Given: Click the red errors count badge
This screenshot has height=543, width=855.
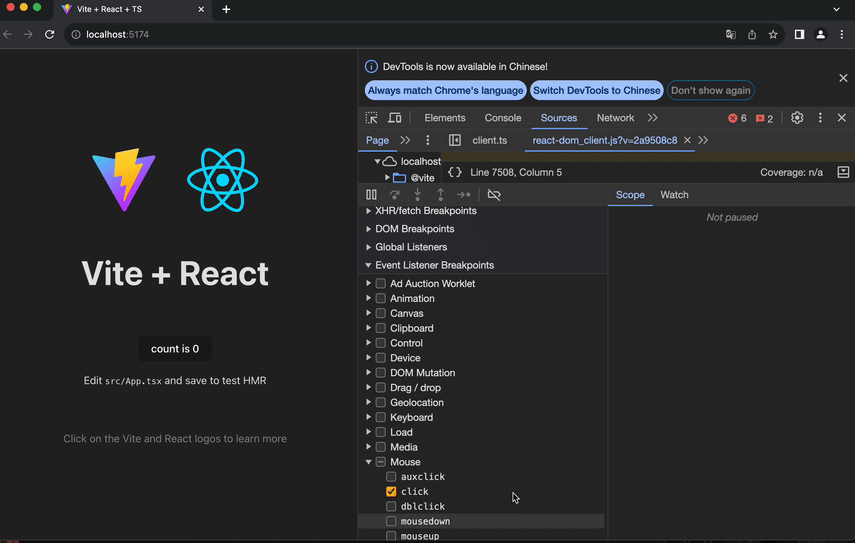Looking at the screenshot, I should pos(737,118).
